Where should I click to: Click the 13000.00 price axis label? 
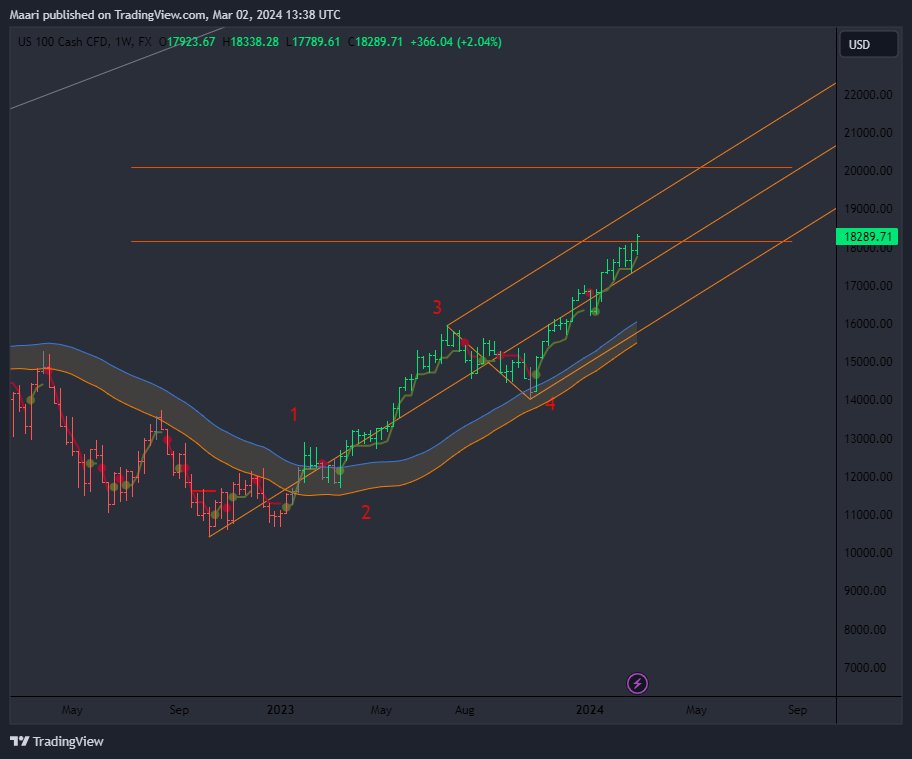(868, 439)
